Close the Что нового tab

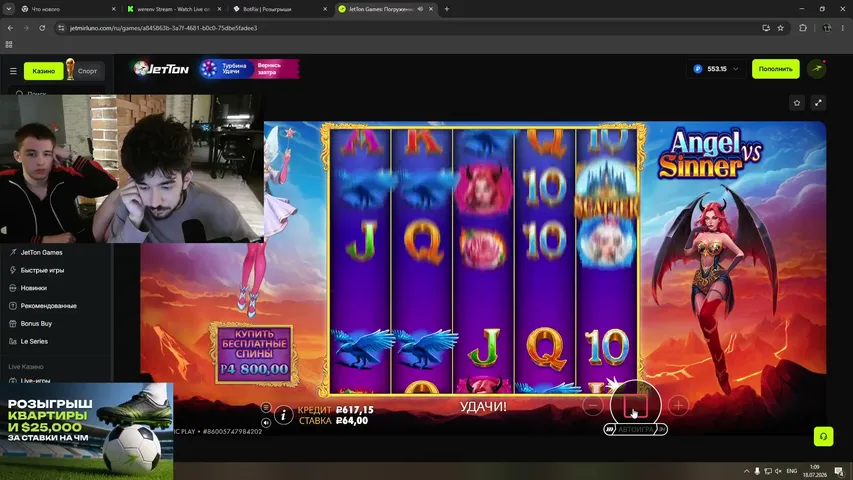pyautogui.click(x=113, y=9)
